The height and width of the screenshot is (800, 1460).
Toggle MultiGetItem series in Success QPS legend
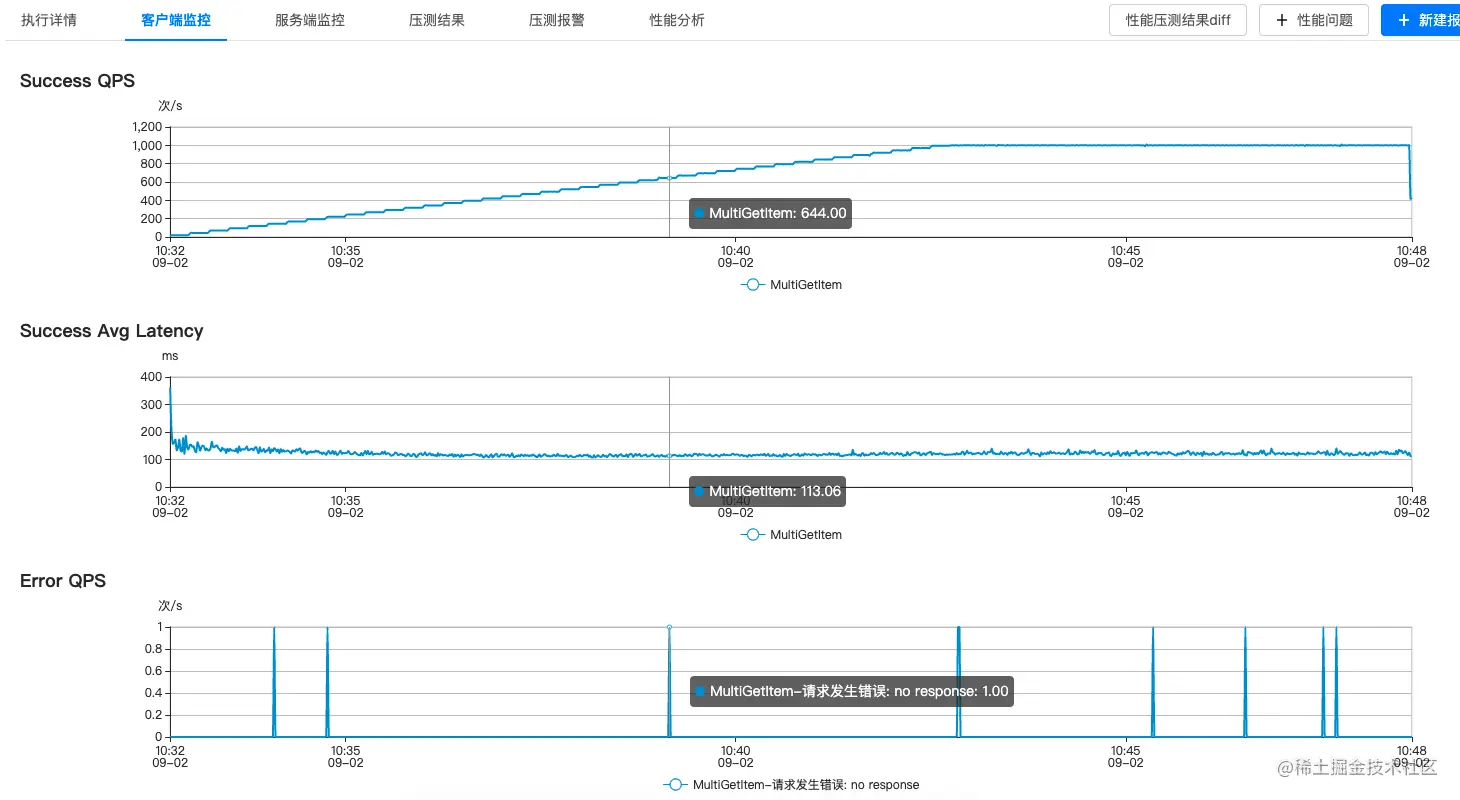pyautogui.click(x=792, y=285)
